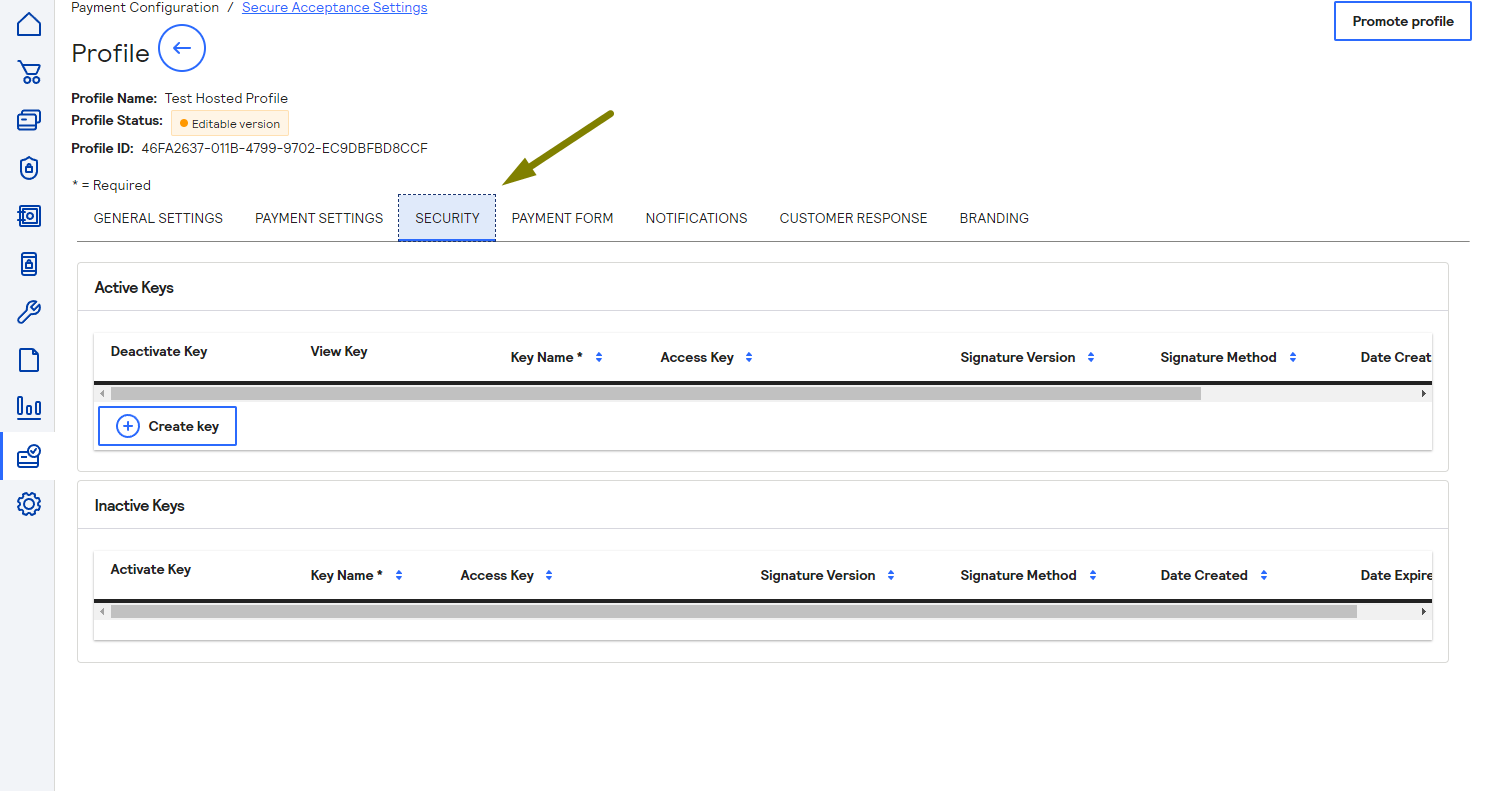Select the Virtual Terminal shopping cart icon
The height and width of the screenshot is (791, 1491).
pyautogui.click(x=29, y=72)
